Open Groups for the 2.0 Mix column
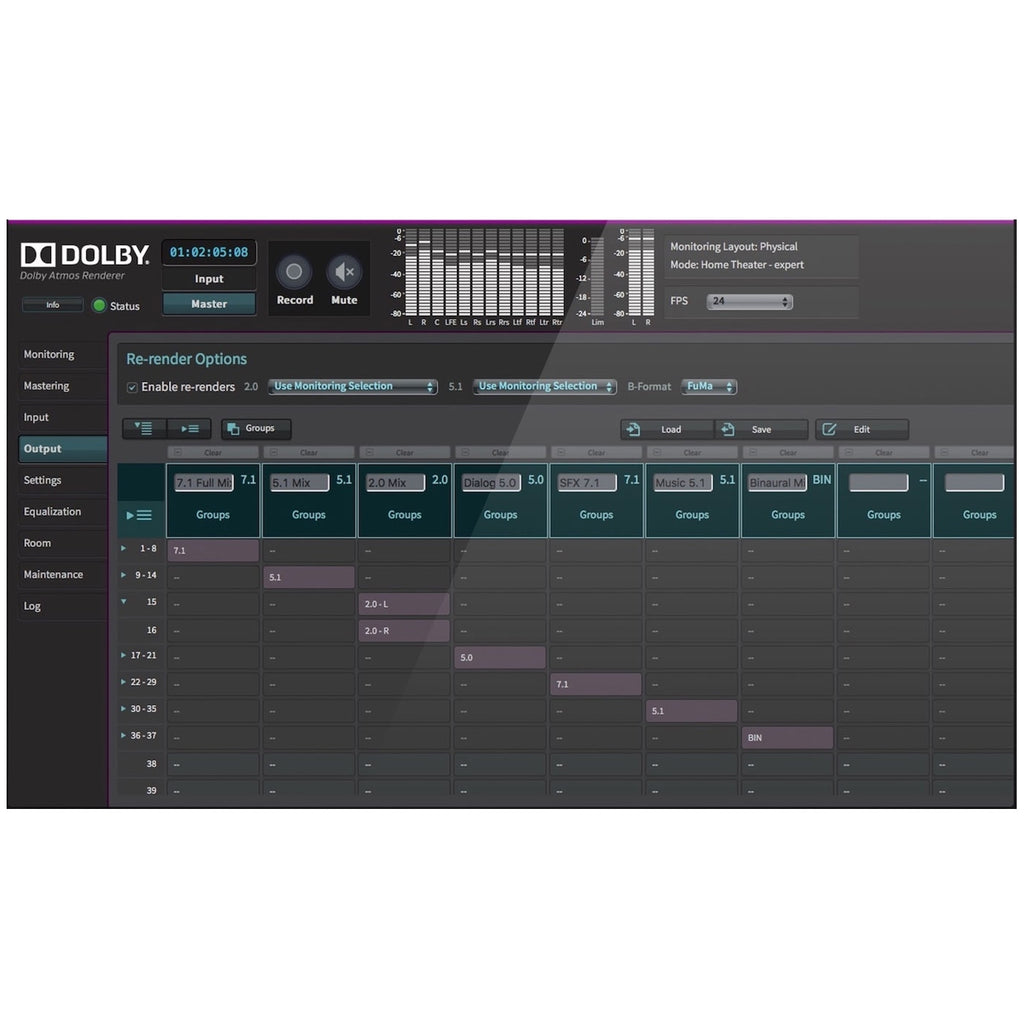Image resolution: width=1024 pixels, height=1024 pixels. coord(404,515)
